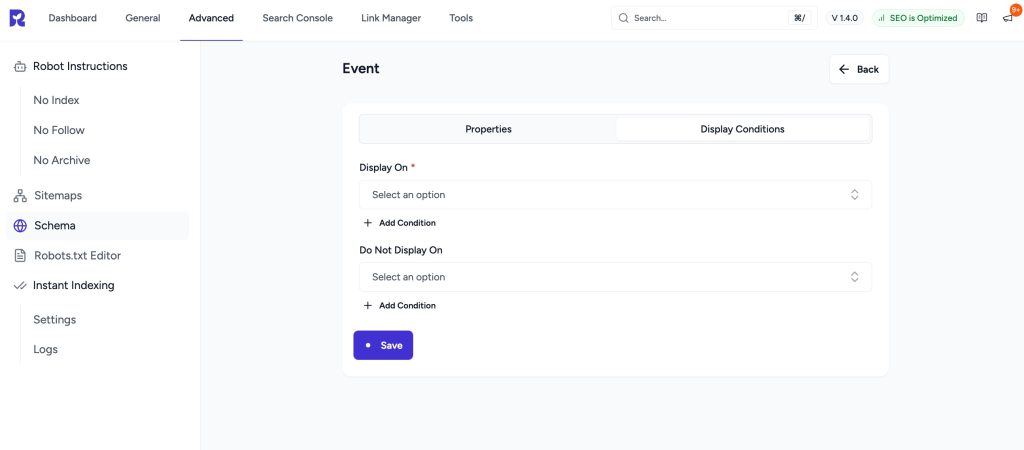The image size is (1024, 450).
Task: Click the Instant Indexing checkmark icon
Action: tap(20, 286)
